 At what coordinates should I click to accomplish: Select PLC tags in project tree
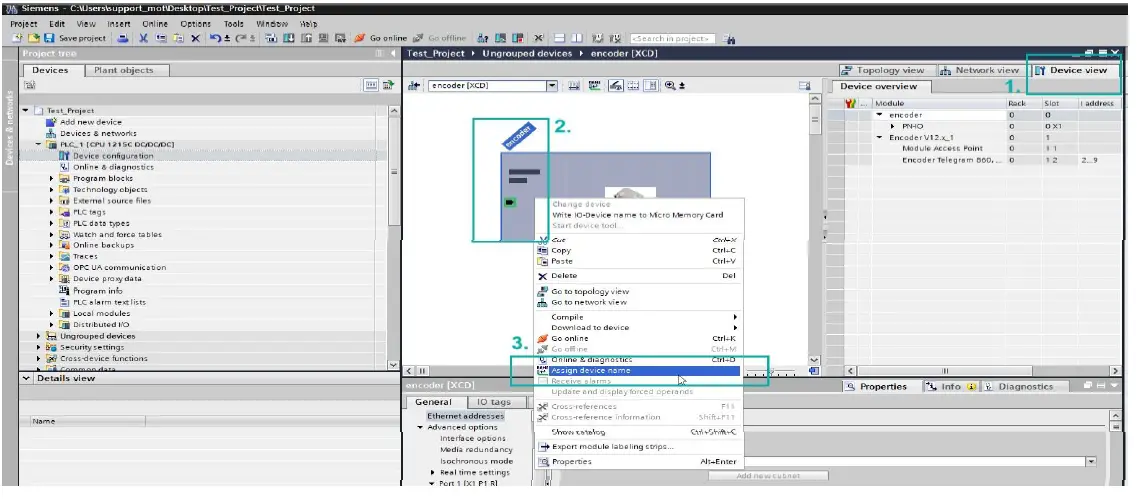point(89,212)
